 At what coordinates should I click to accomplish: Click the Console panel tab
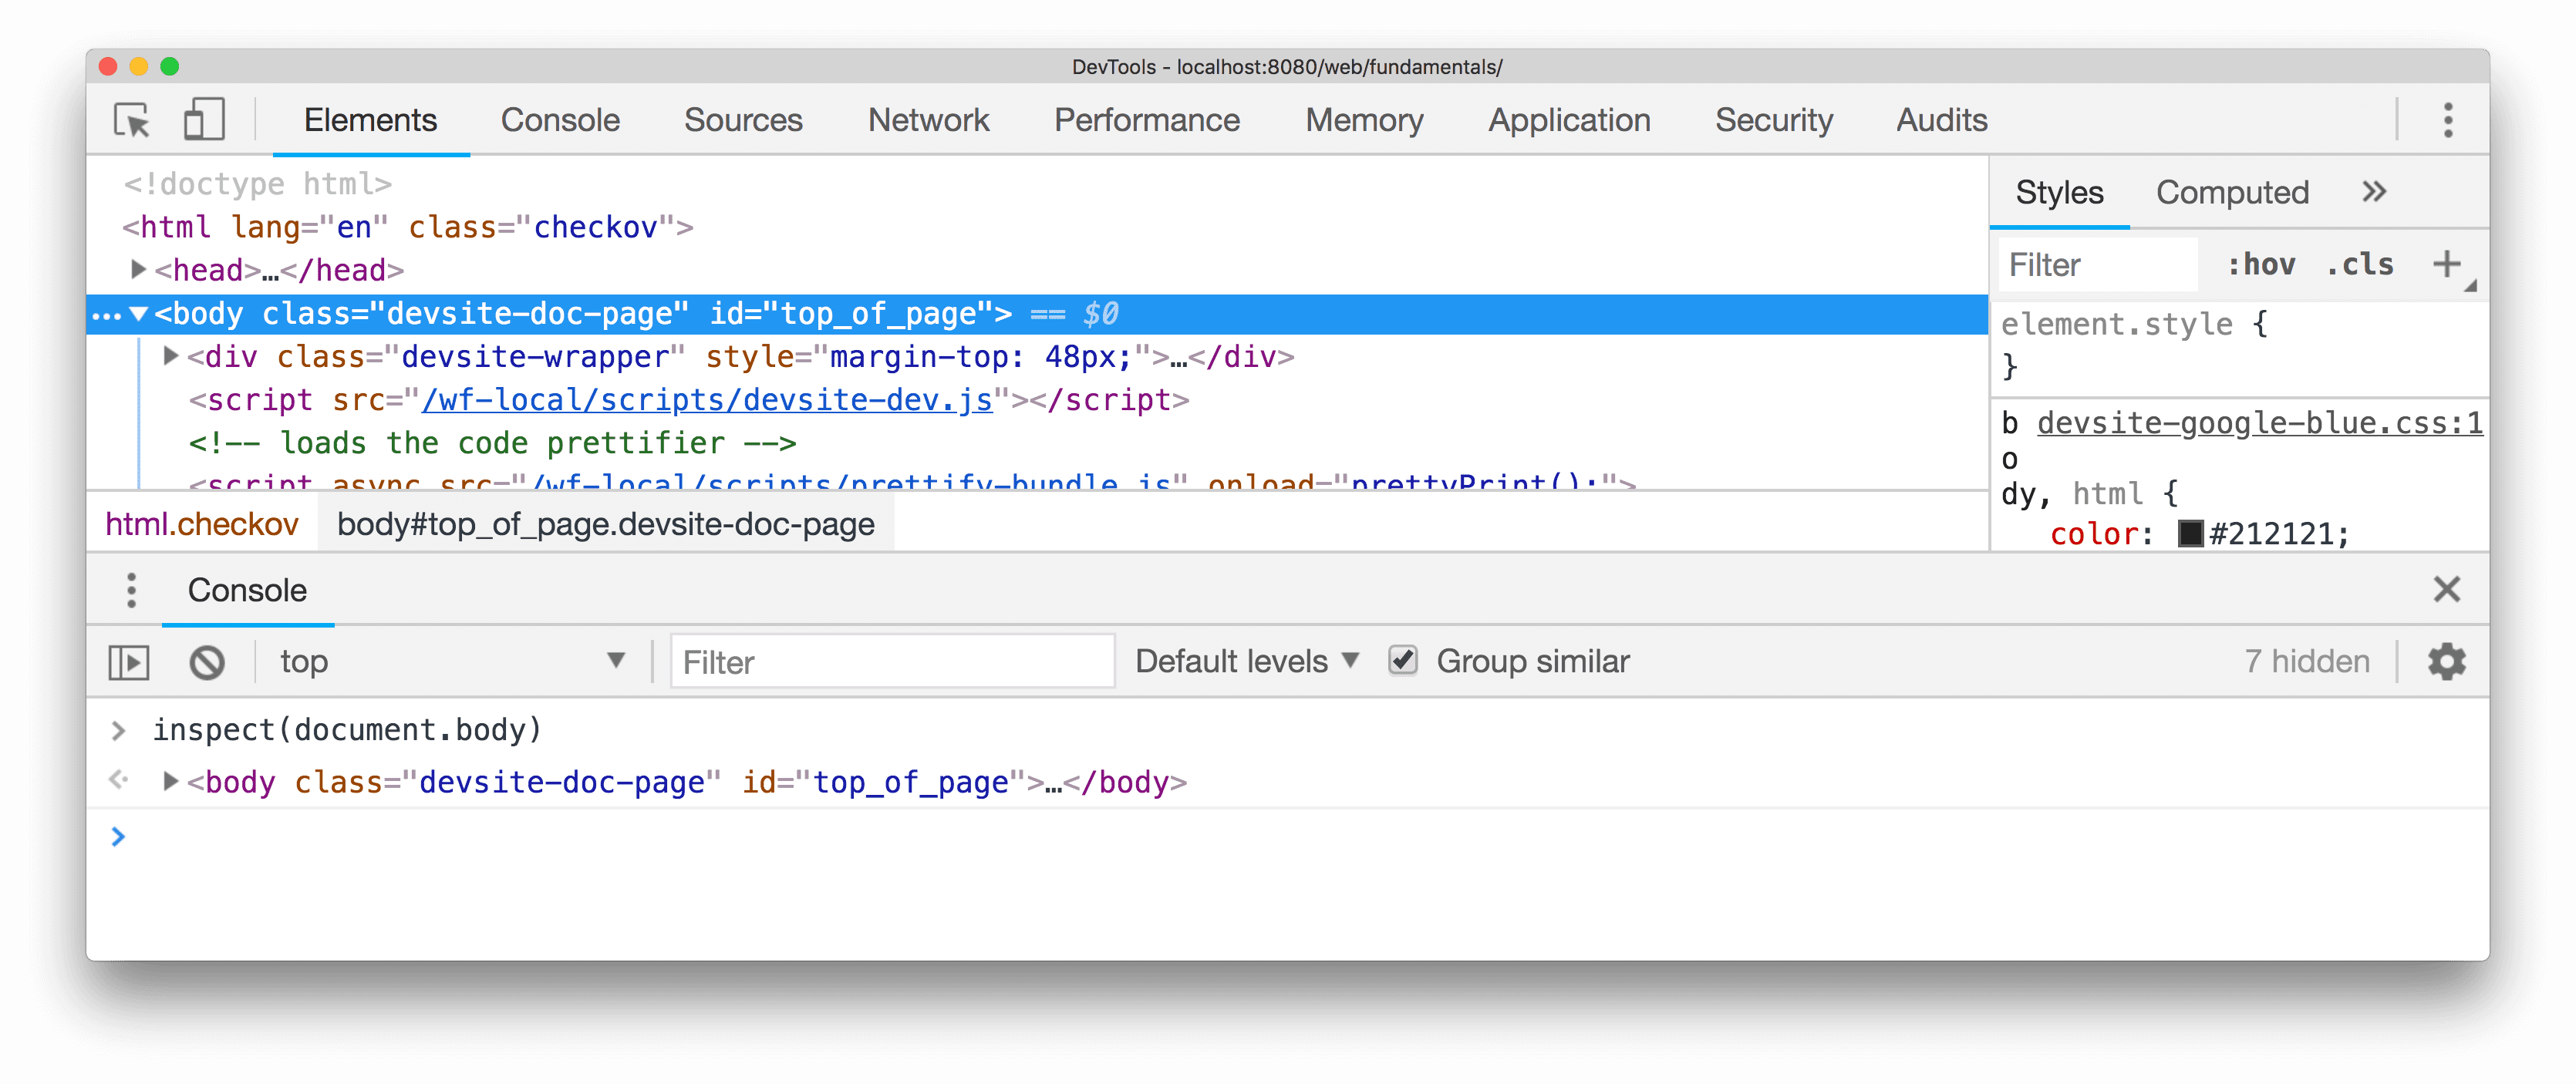[x=560, y=116]
